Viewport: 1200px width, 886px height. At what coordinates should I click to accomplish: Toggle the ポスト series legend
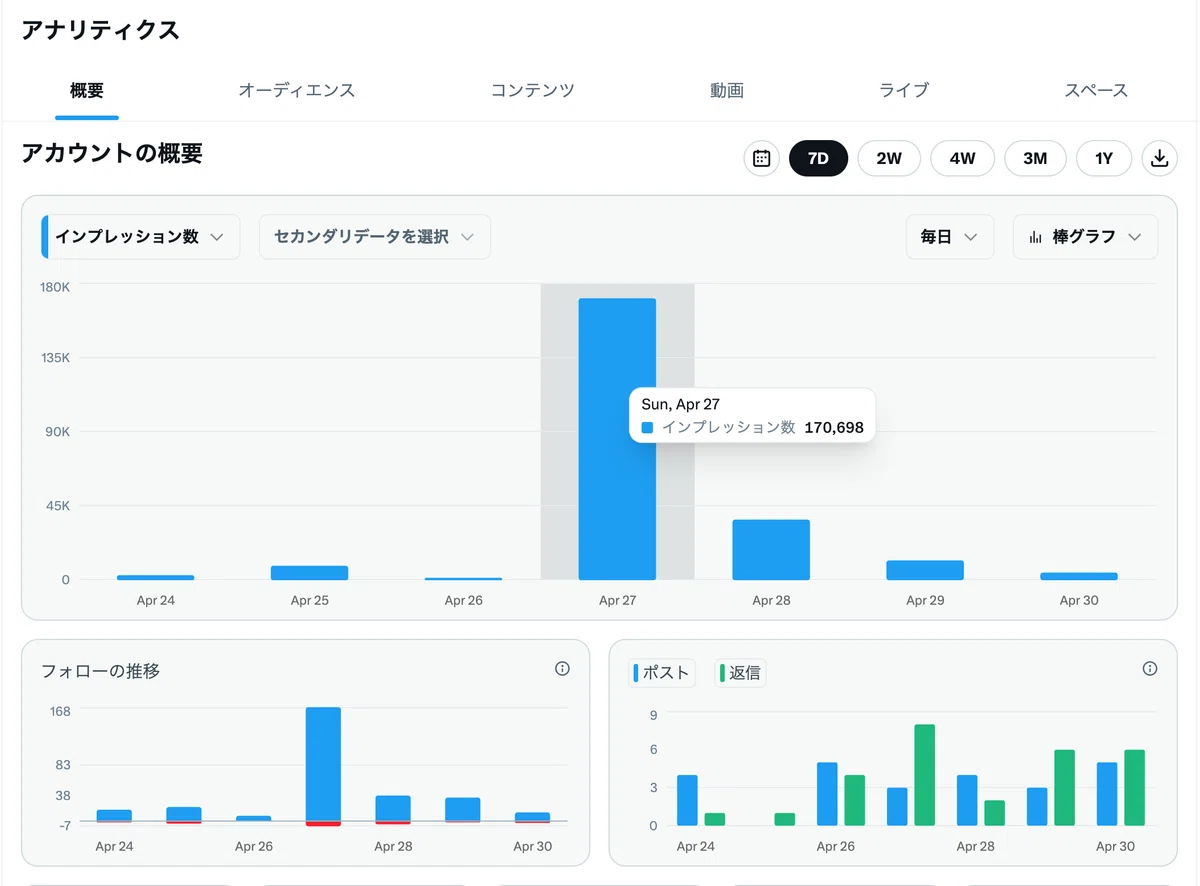point(662,673)
